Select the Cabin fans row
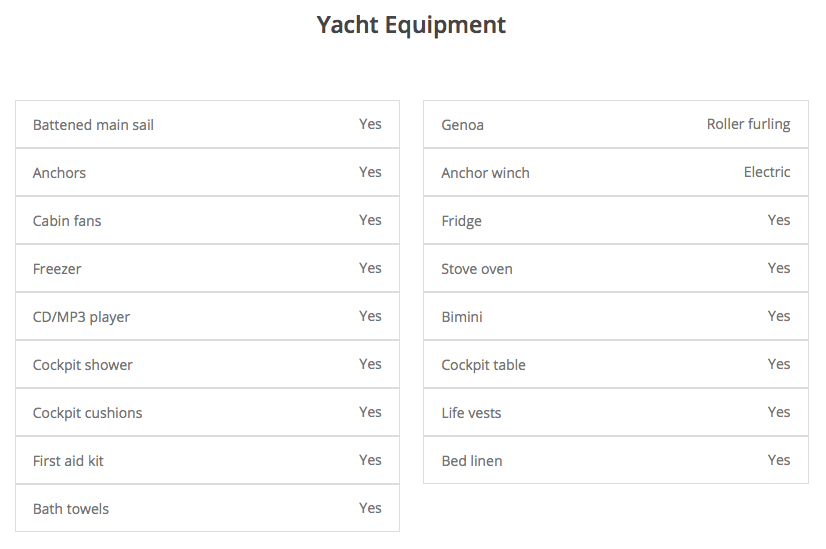Image resolution: width=826 pixels, height=549 pixels. point(207,221)
